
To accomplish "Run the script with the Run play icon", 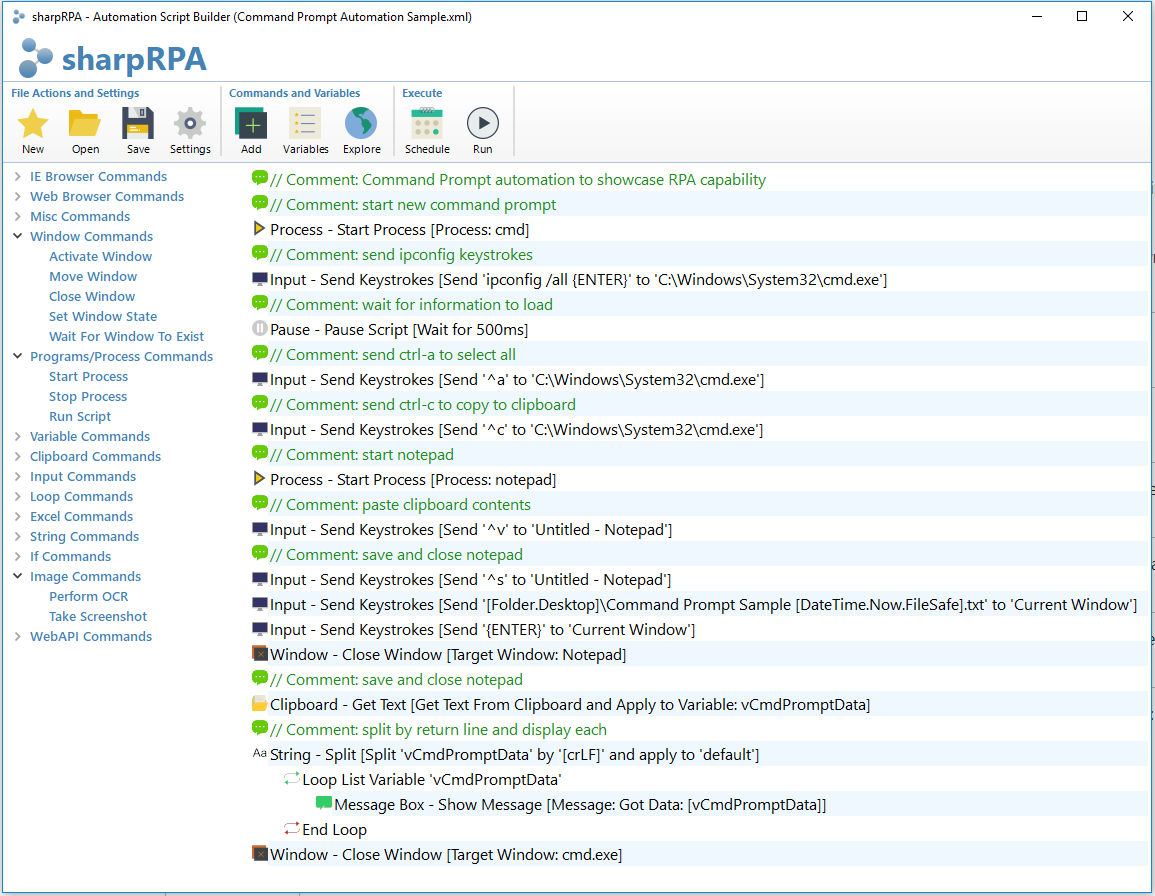I will 482,124.
